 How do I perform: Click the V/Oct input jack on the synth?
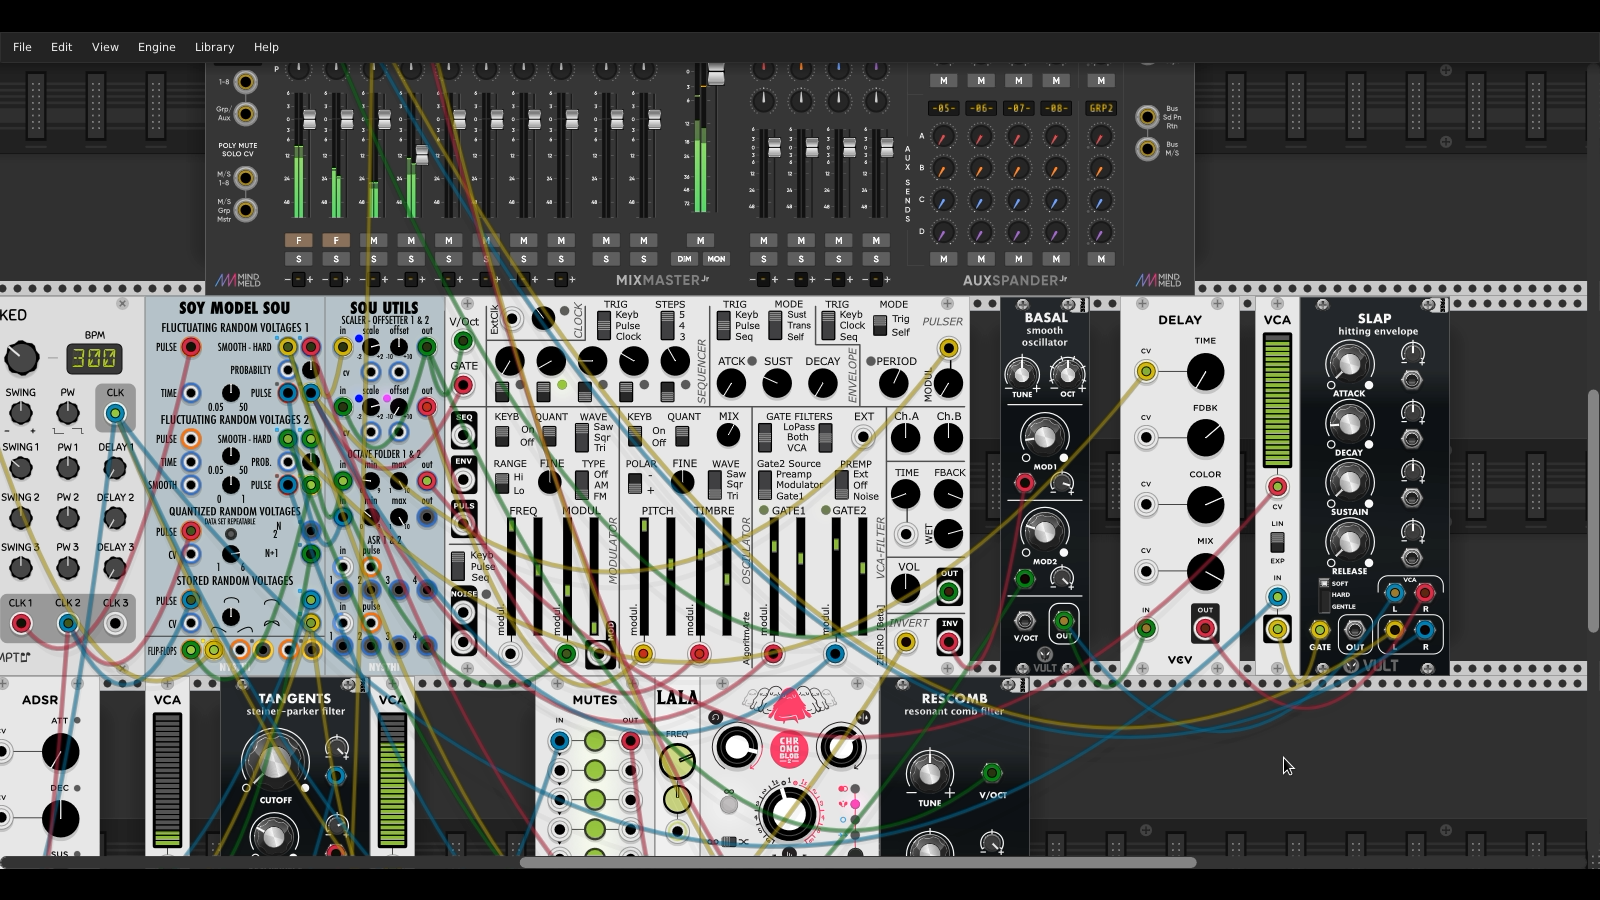(463, 341)
